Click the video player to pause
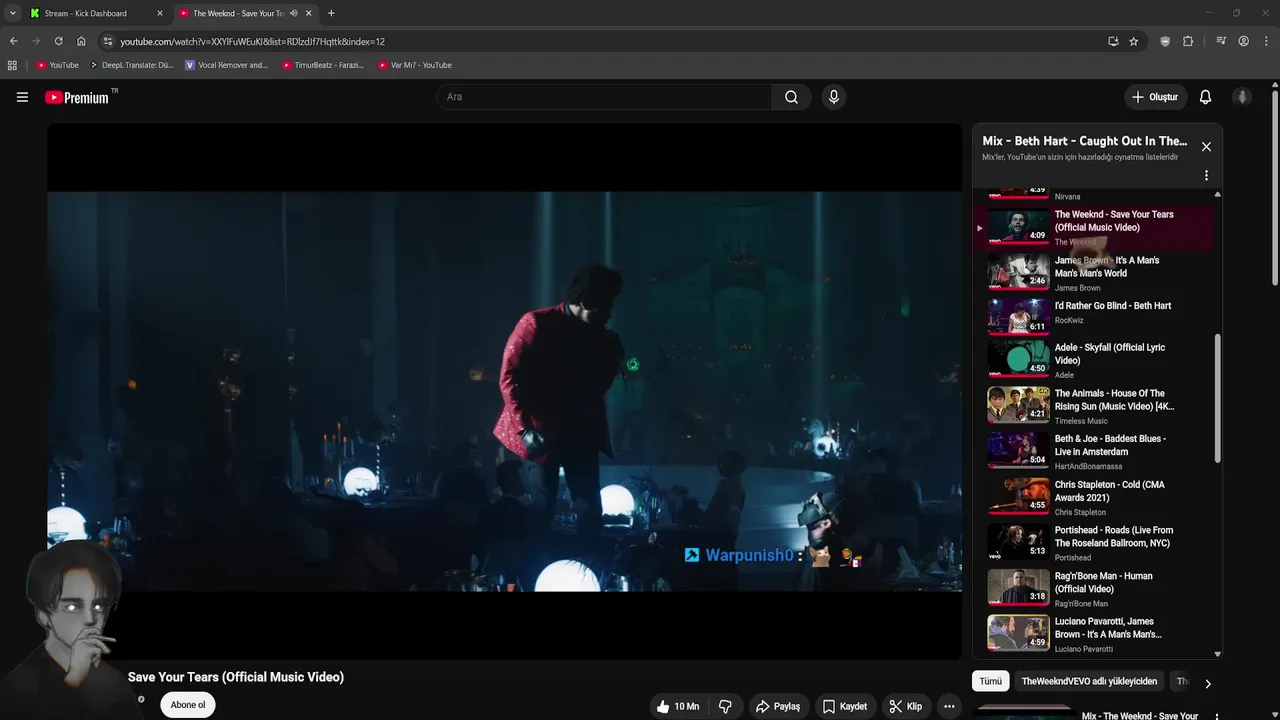 click(504, 391)
